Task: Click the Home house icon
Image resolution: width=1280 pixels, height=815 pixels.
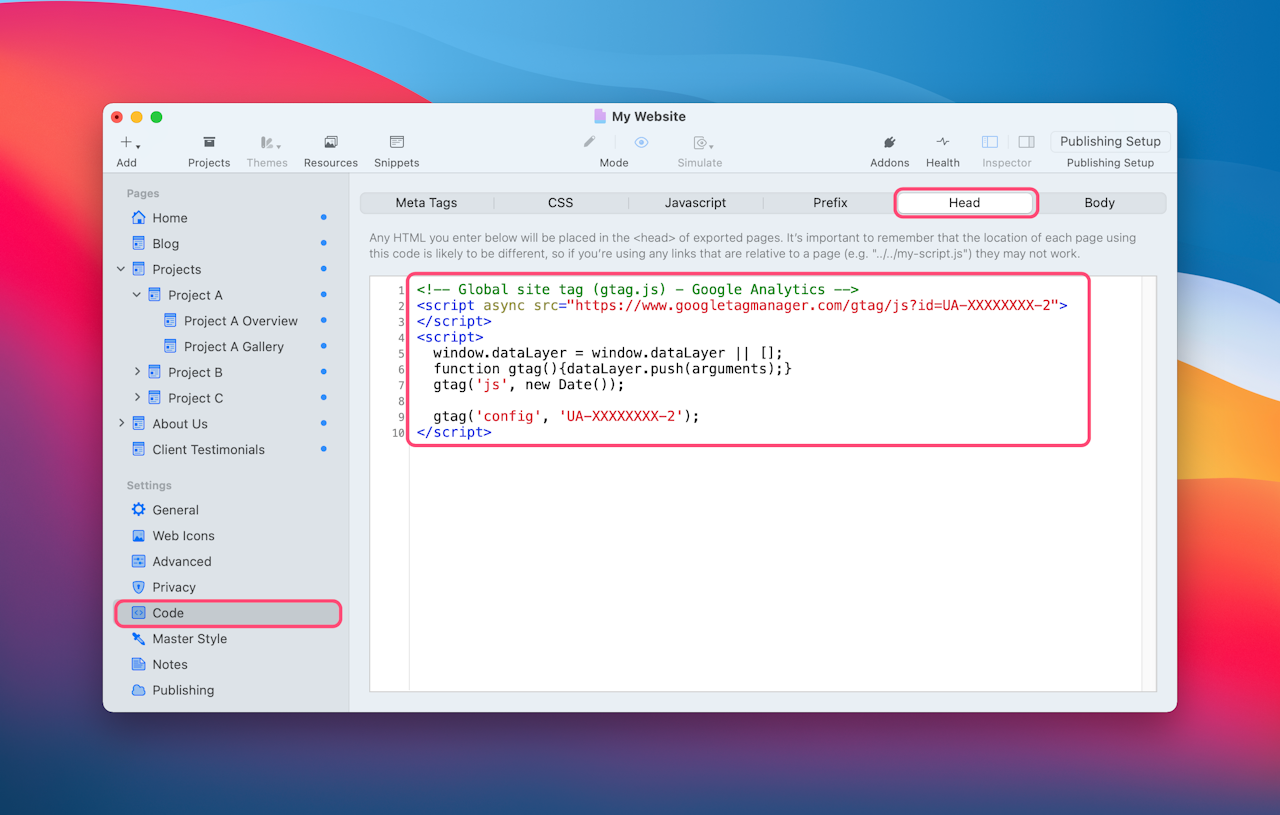Action: (139, 218)
